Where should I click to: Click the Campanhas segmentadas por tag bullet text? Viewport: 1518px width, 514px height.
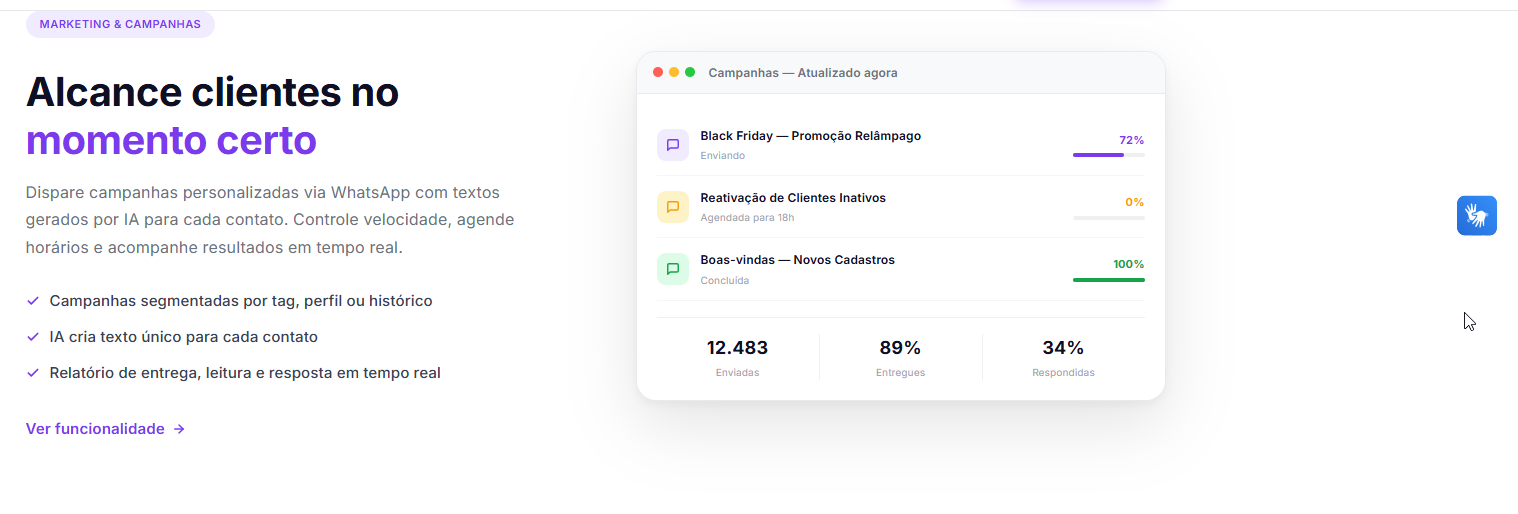(x=241, y=301)
